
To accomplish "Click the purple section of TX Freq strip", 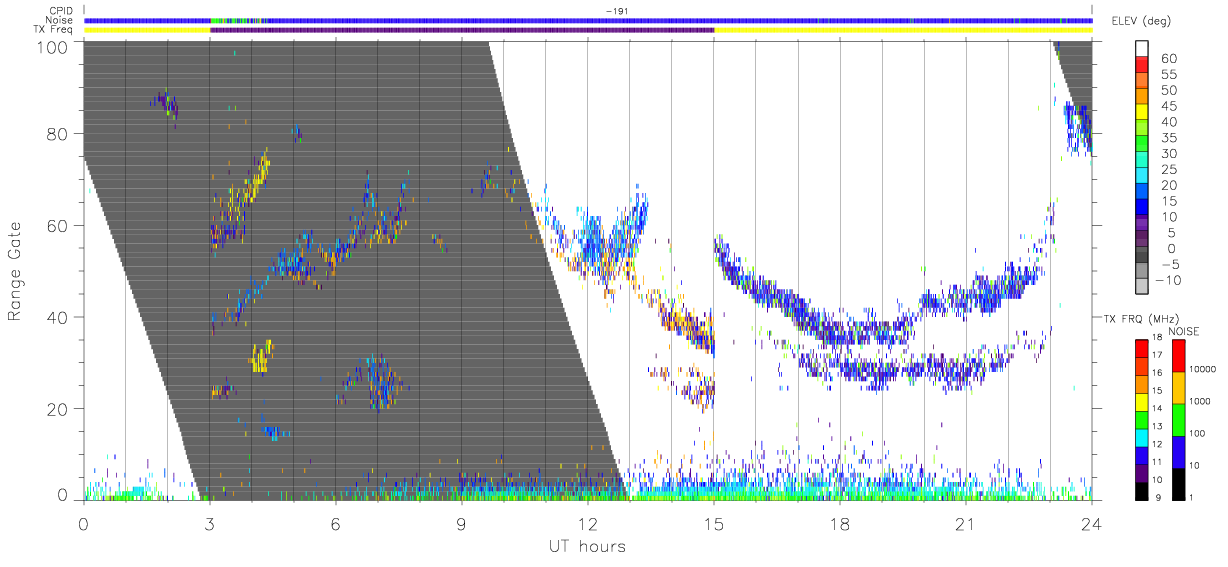I will (461, 30).
